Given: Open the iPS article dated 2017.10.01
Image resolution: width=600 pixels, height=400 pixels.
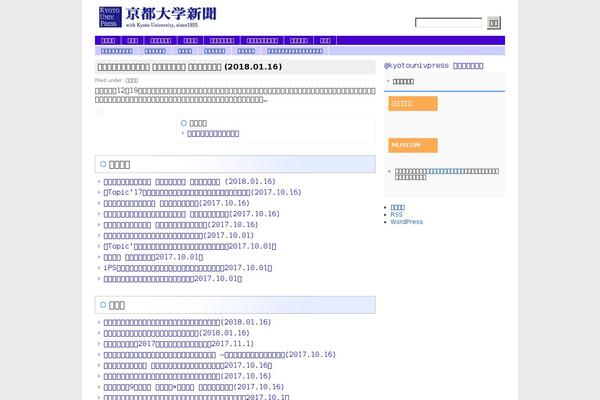Looking at the screenshot, I should tap(188, 268).
